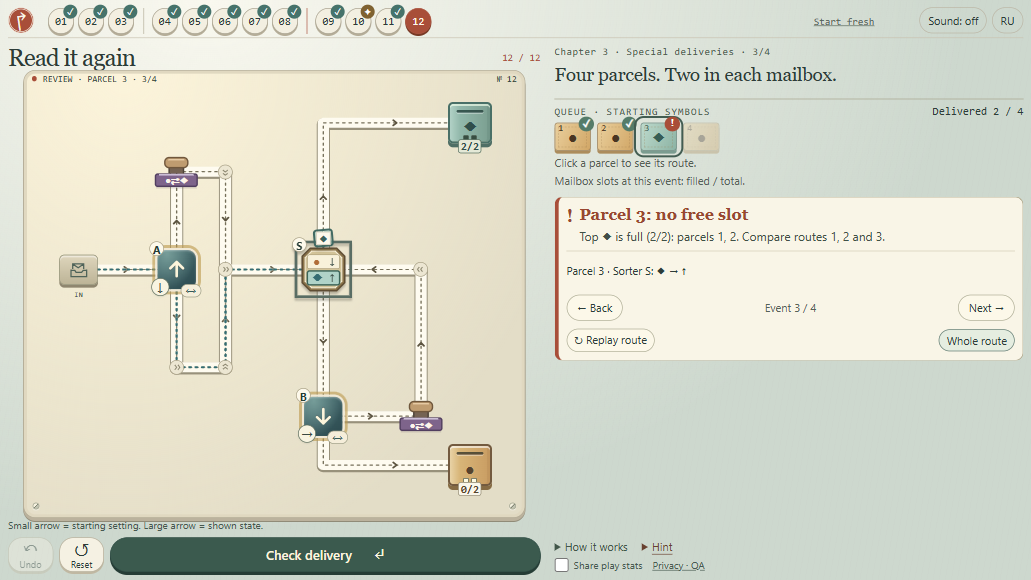Click the Reset button
The image size is (1031, 580).
coord(82,556)
